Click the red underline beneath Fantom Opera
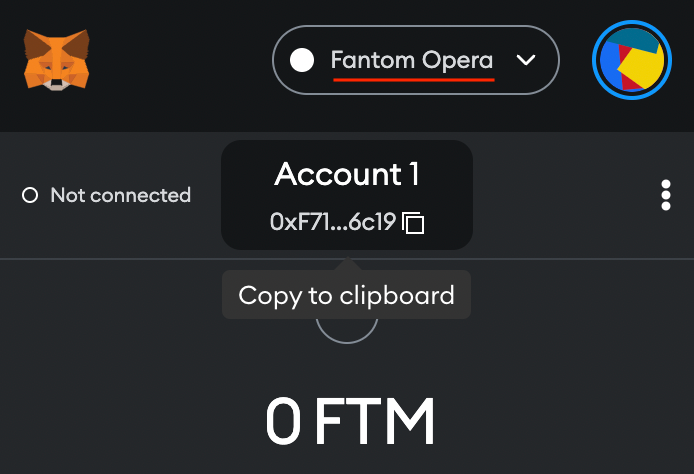 point(414,80)
